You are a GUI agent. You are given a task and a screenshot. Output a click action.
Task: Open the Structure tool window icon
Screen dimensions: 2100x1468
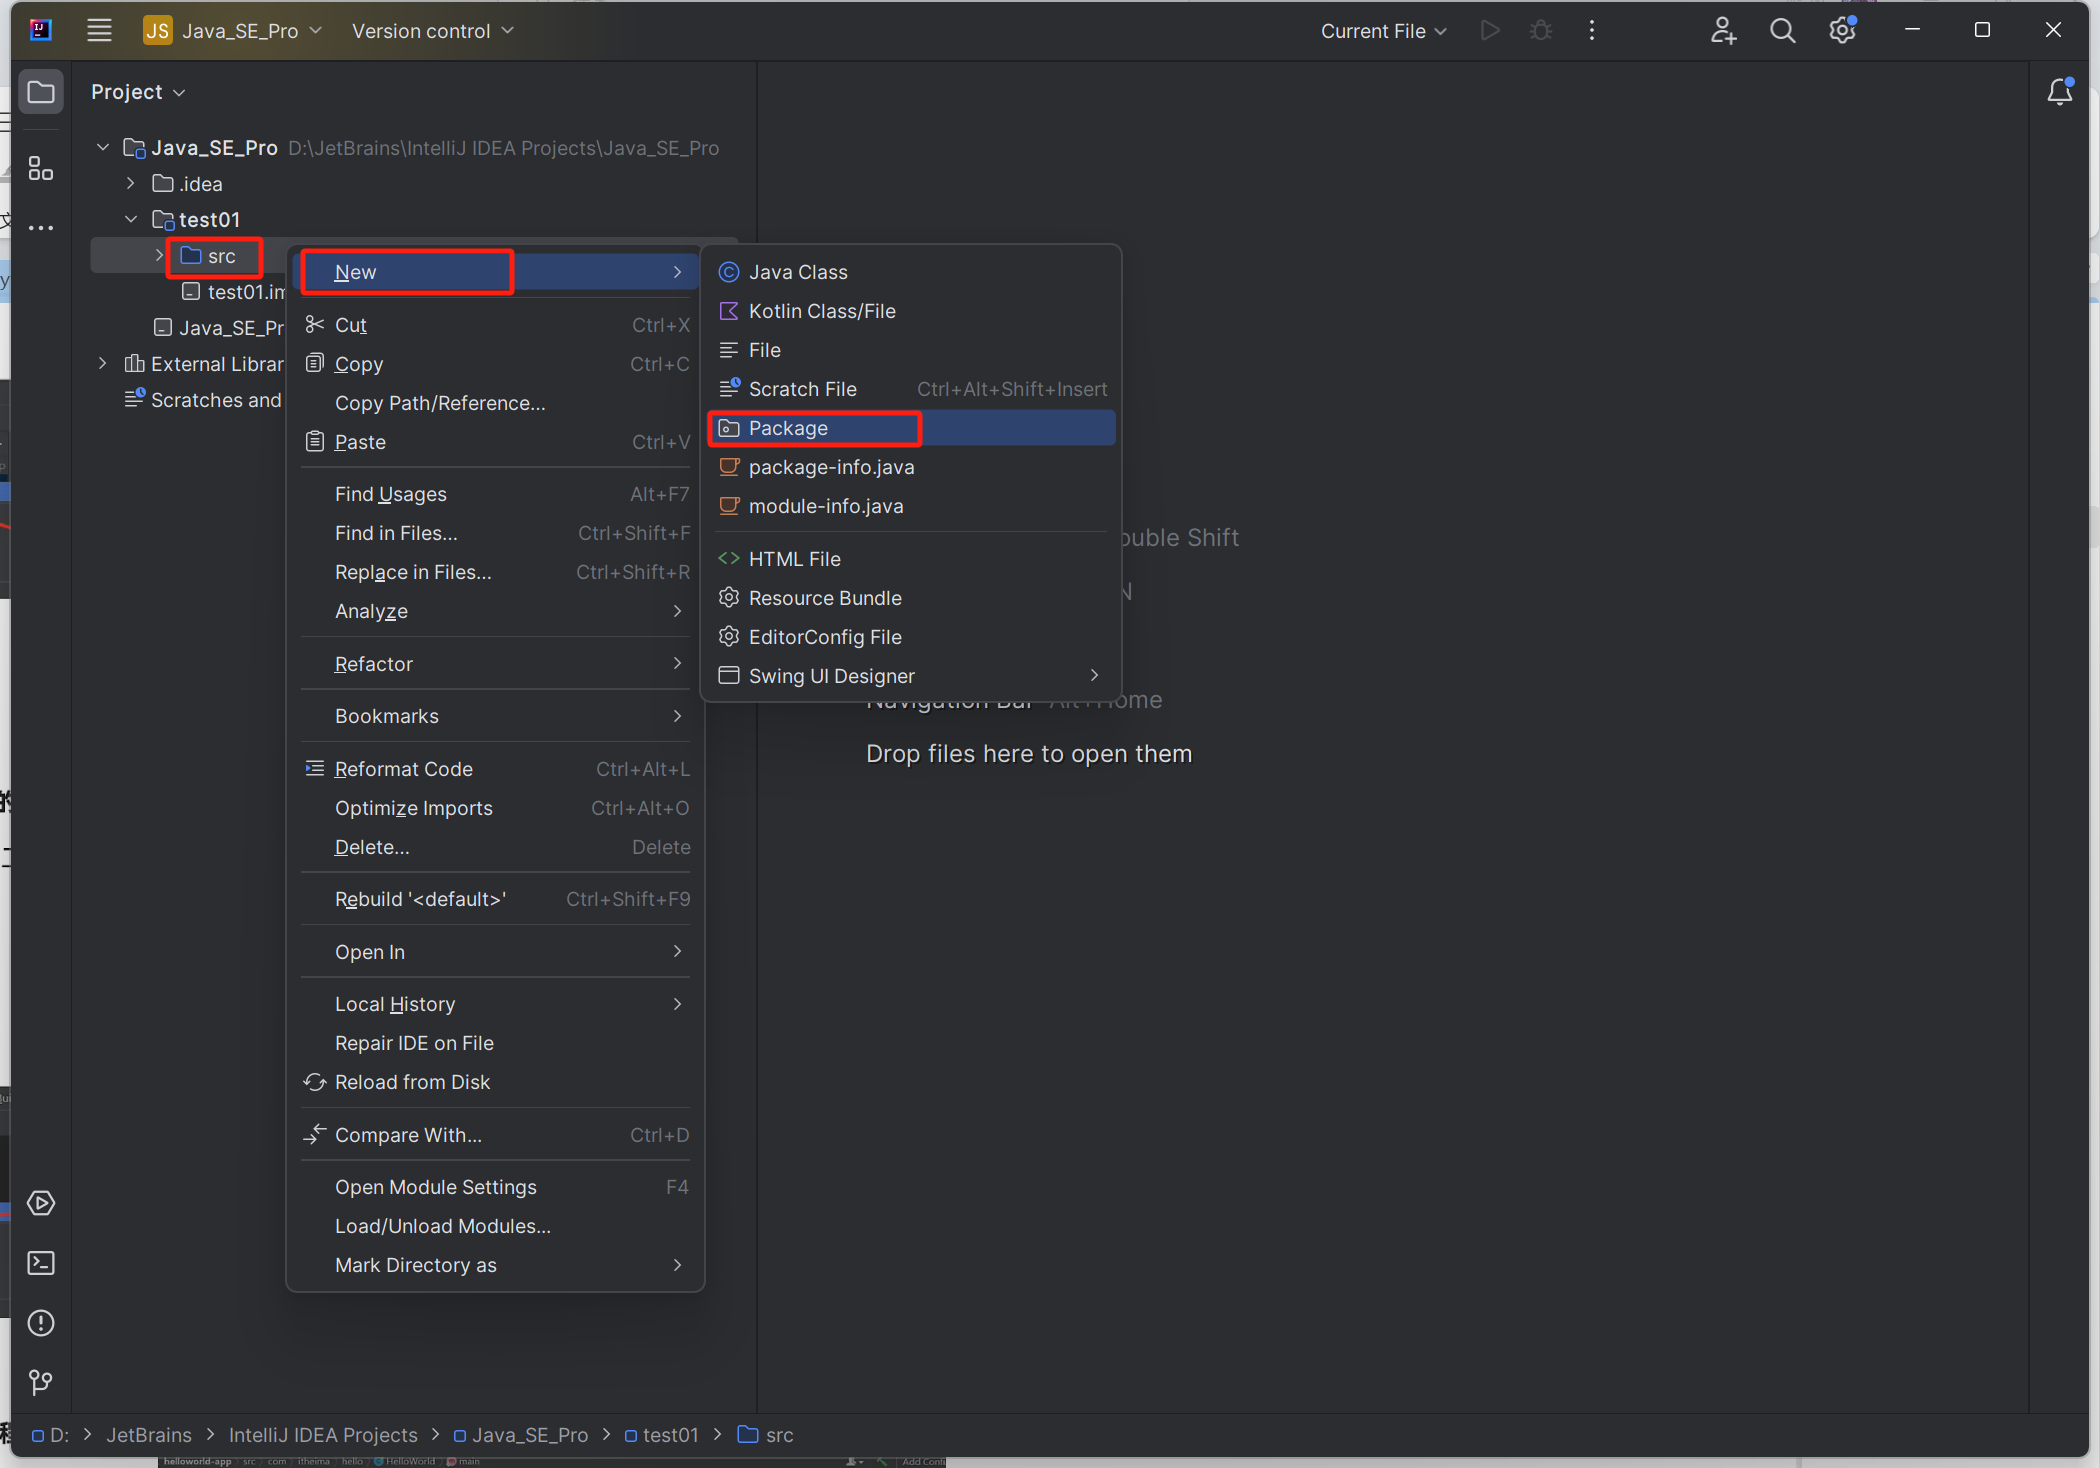[x=41, y=168]
